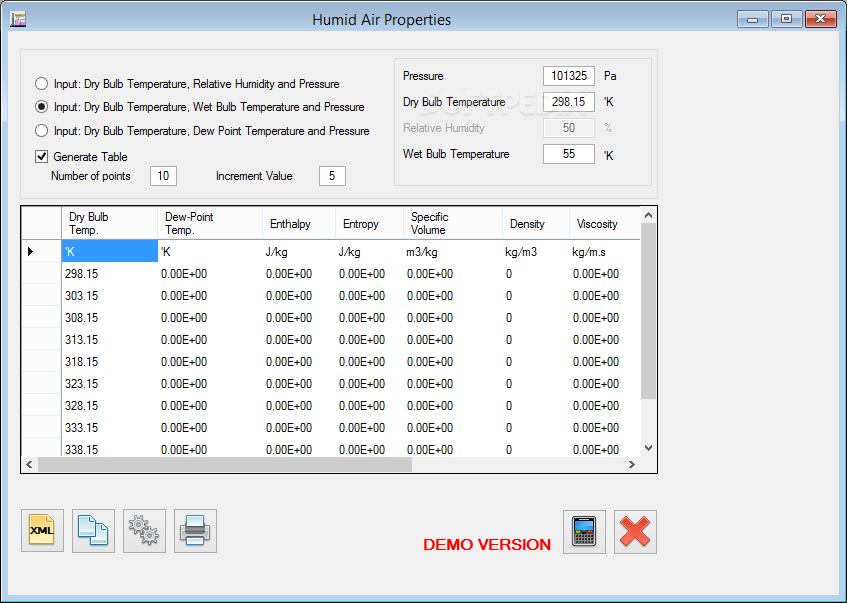This screenshot has height=603, width=847.
Task: Click the Viscosity column header
Action: click(604, 223)
